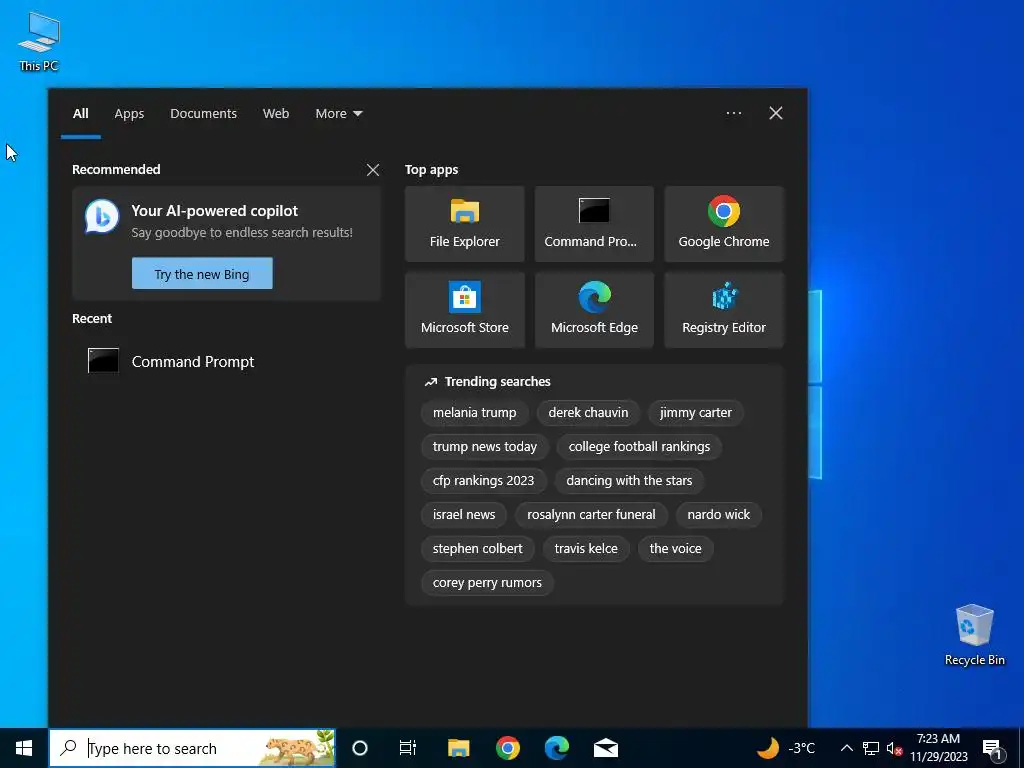Open network status tray icon
The height and width of the screenshot is (768, 1024).
click(x=871, y=748)
